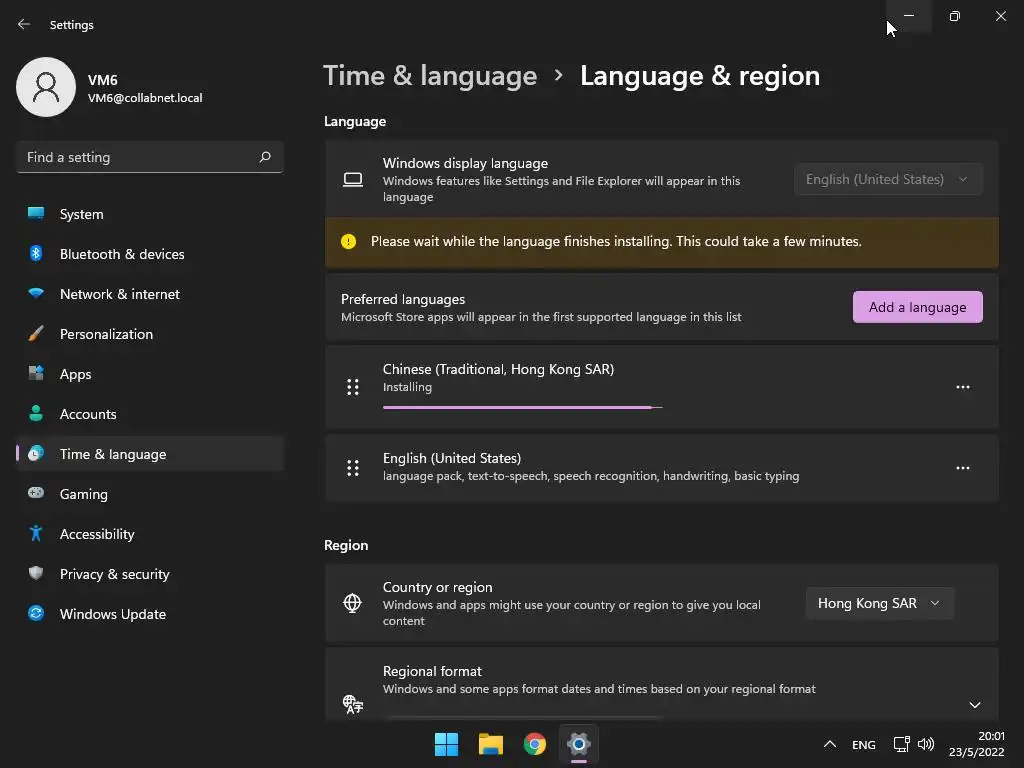This screenshot has width=1024, height=768.
Task: Click the search magnifier in Find a setting
Action: (x=264, y=157)
